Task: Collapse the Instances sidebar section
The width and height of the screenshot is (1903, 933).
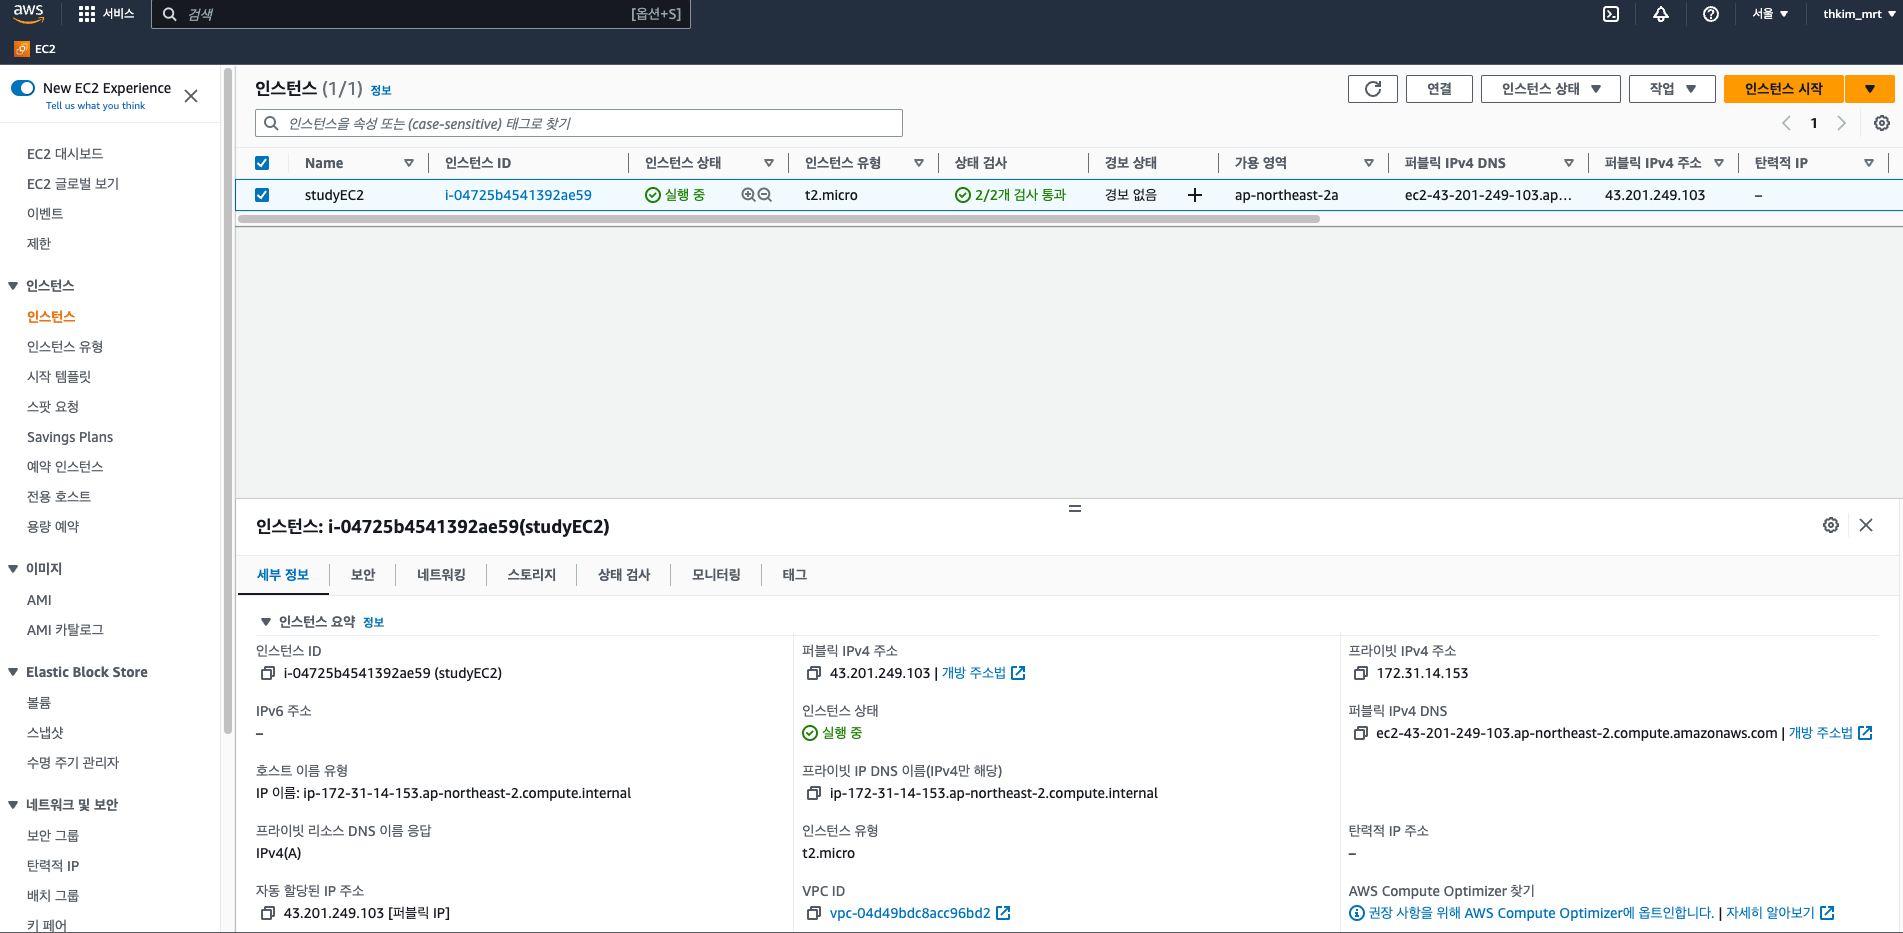Action: (13, 286)
